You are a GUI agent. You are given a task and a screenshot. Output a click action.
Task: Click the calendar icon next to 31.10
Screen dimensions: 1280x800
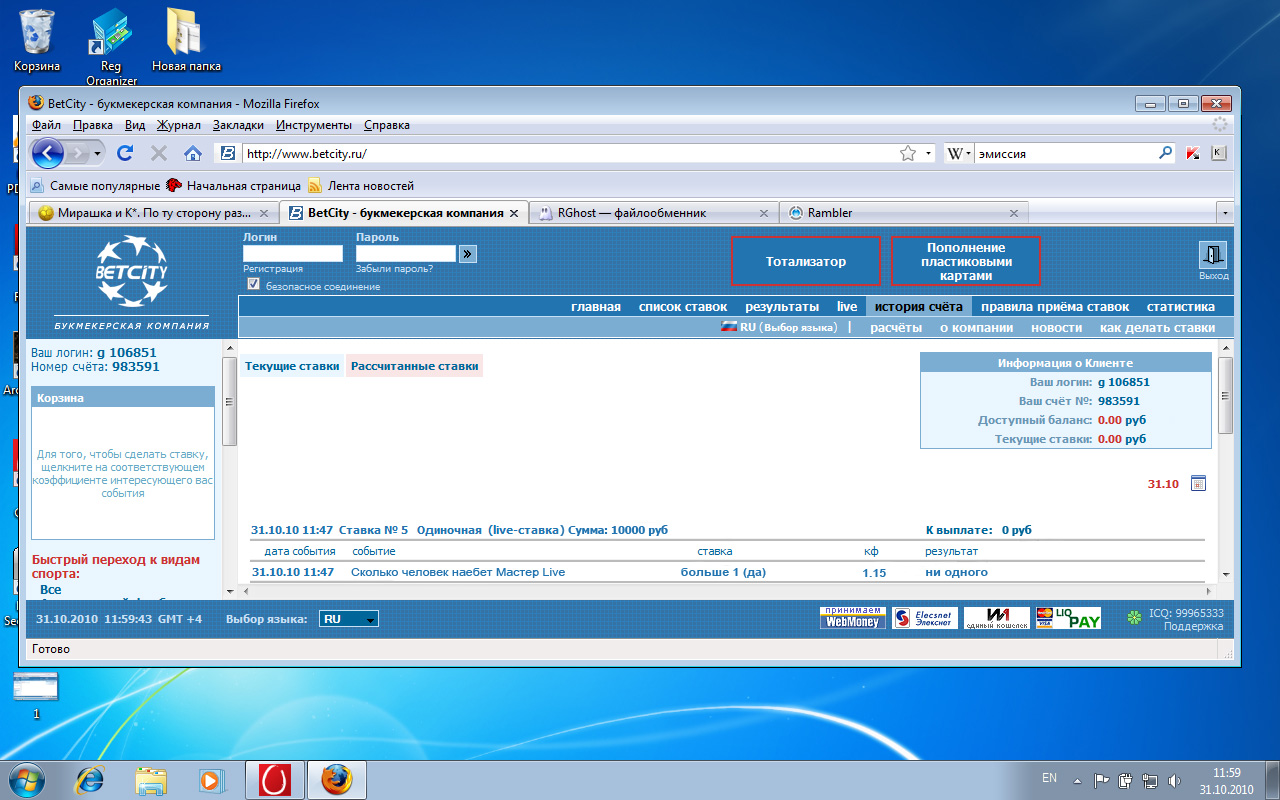[x=1199, y=484]
